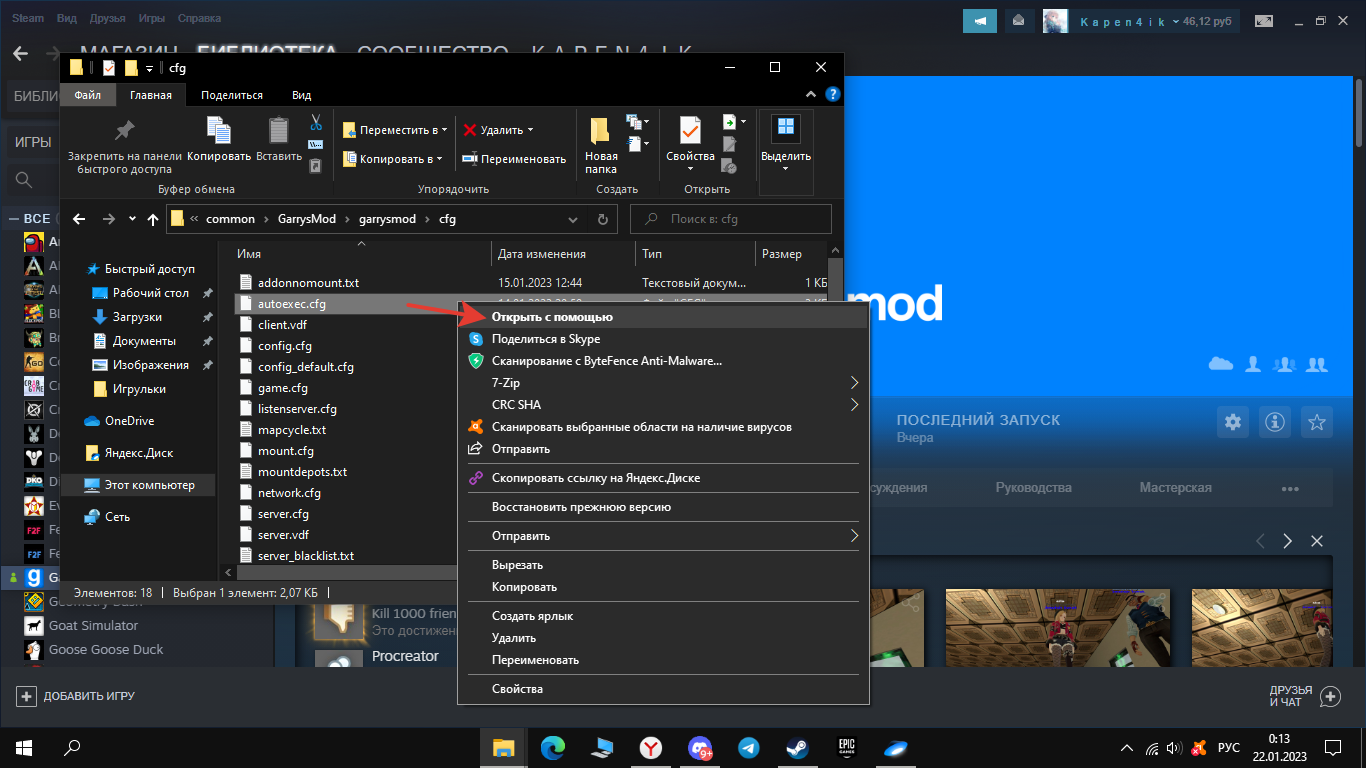This screenshot has height=768, width=1366.
Task: Select Поделиться в Skype
Action: [663, 339]
